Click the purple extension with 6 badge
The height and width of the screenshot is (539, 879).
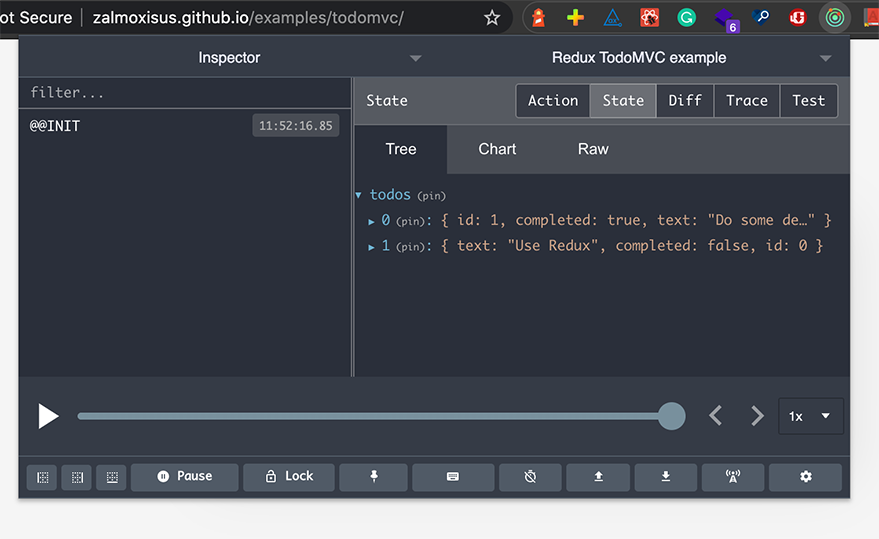(x=726, y=19)
